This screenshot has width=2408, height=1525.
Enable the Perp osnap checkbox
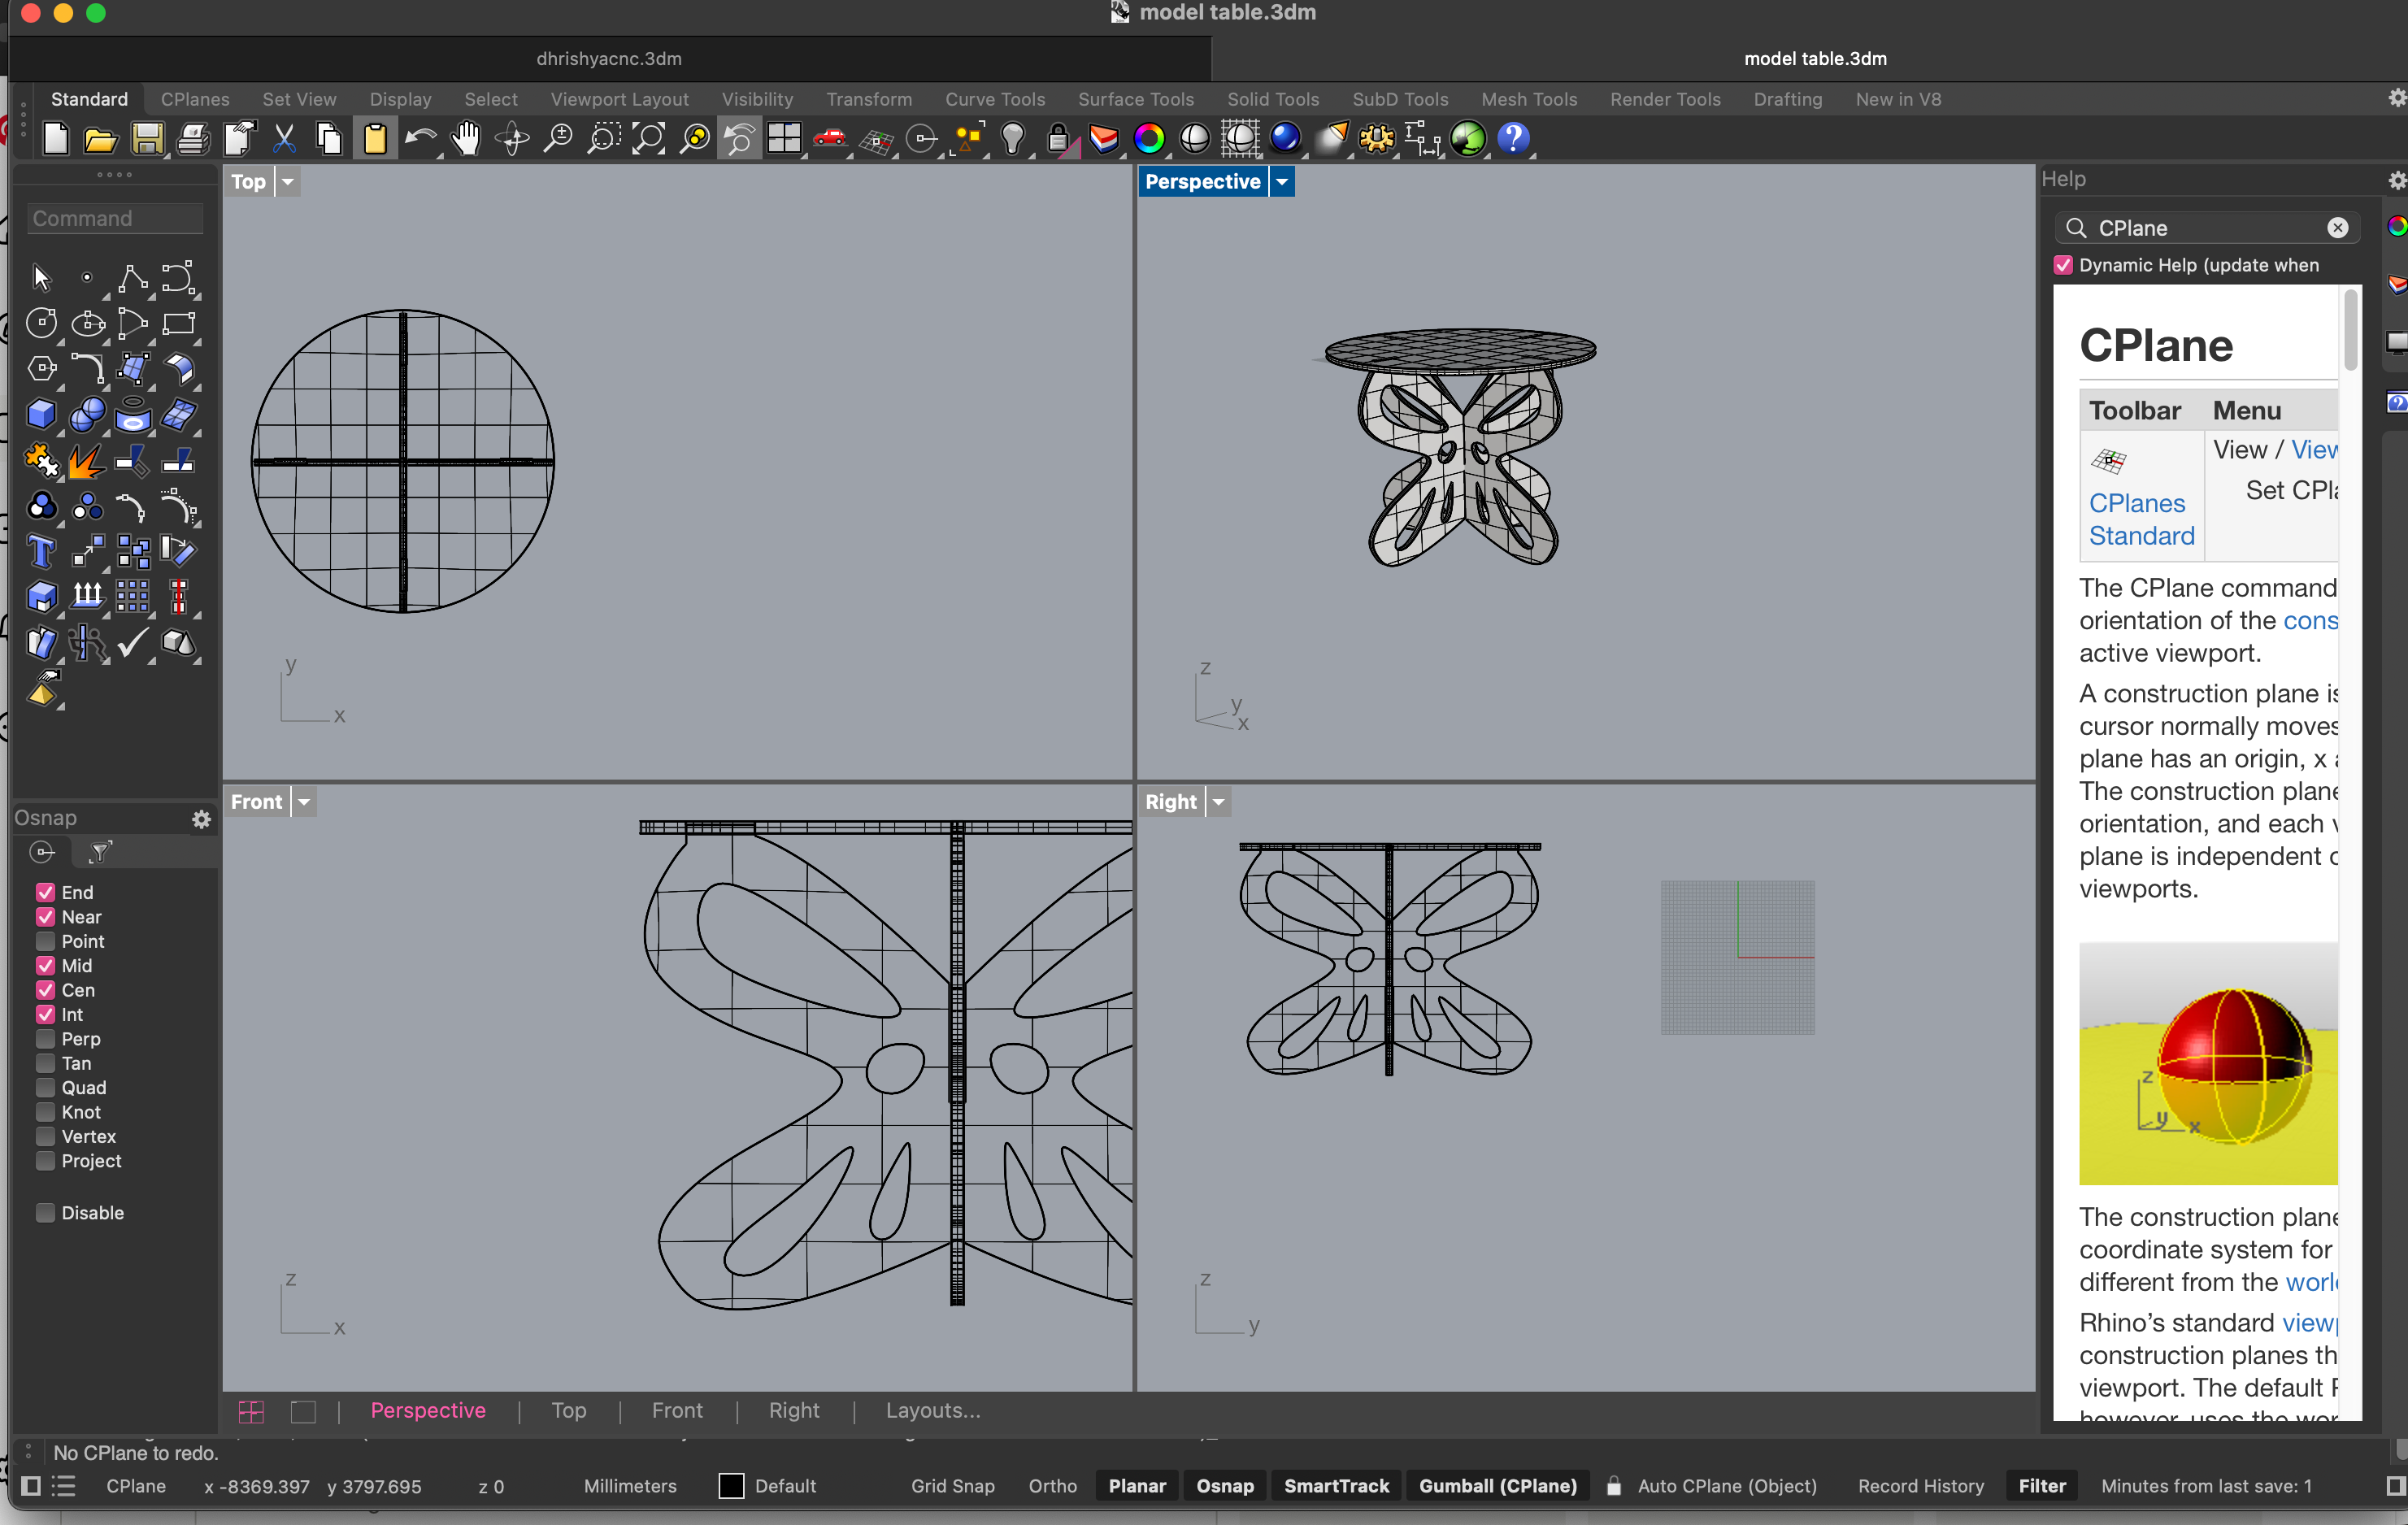click(x=46, y=1039)
